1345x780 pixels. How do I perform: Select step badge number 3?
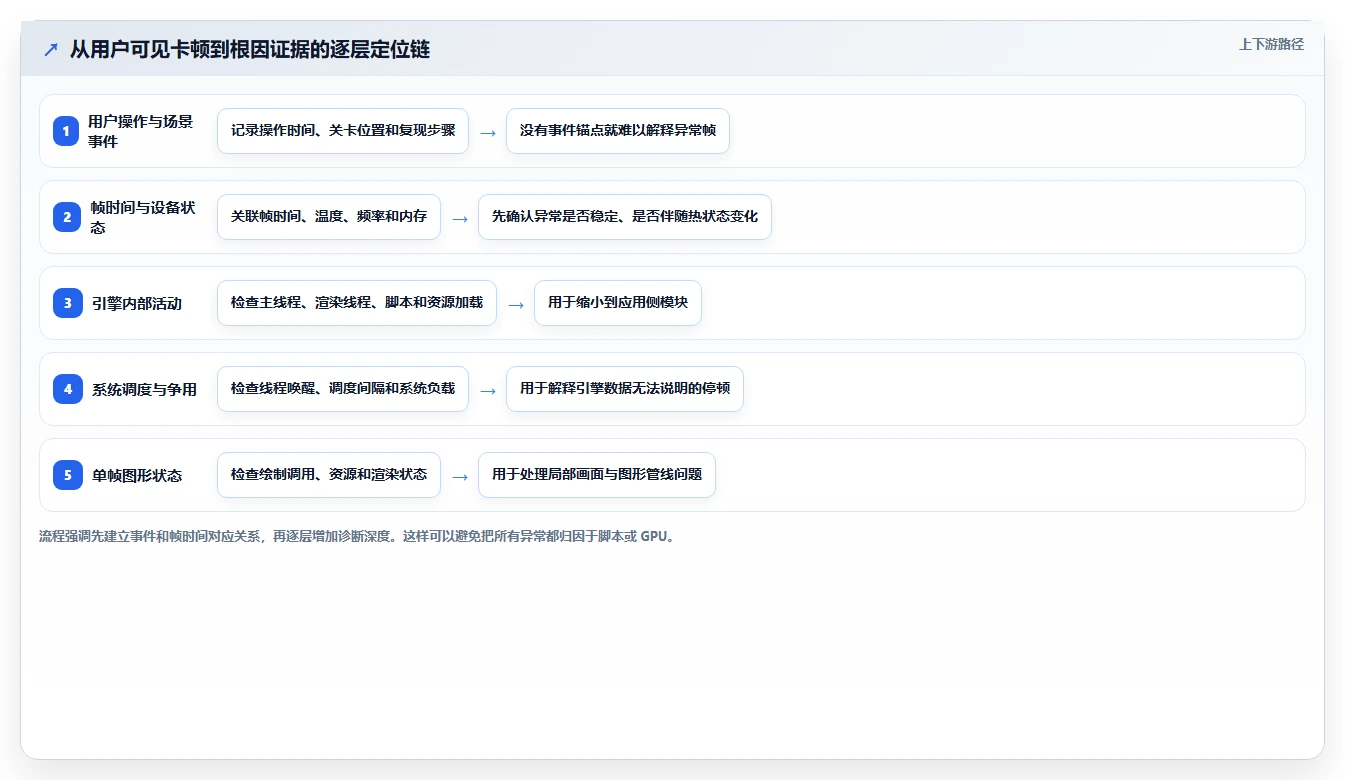pyautogui.click(x=68, y=303)
